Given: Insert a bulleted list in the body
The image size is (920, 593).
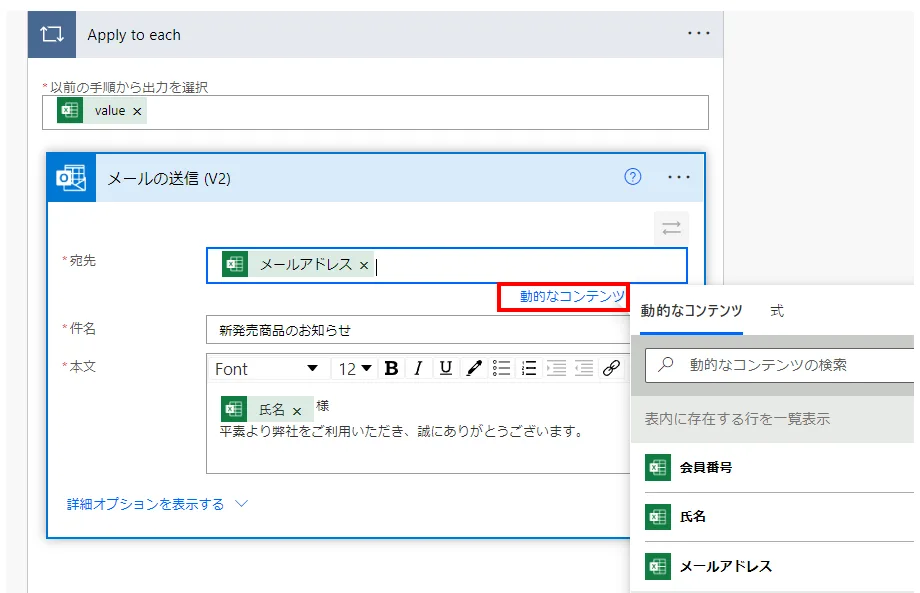Looking at the screenshot, I should coord(502,369).
